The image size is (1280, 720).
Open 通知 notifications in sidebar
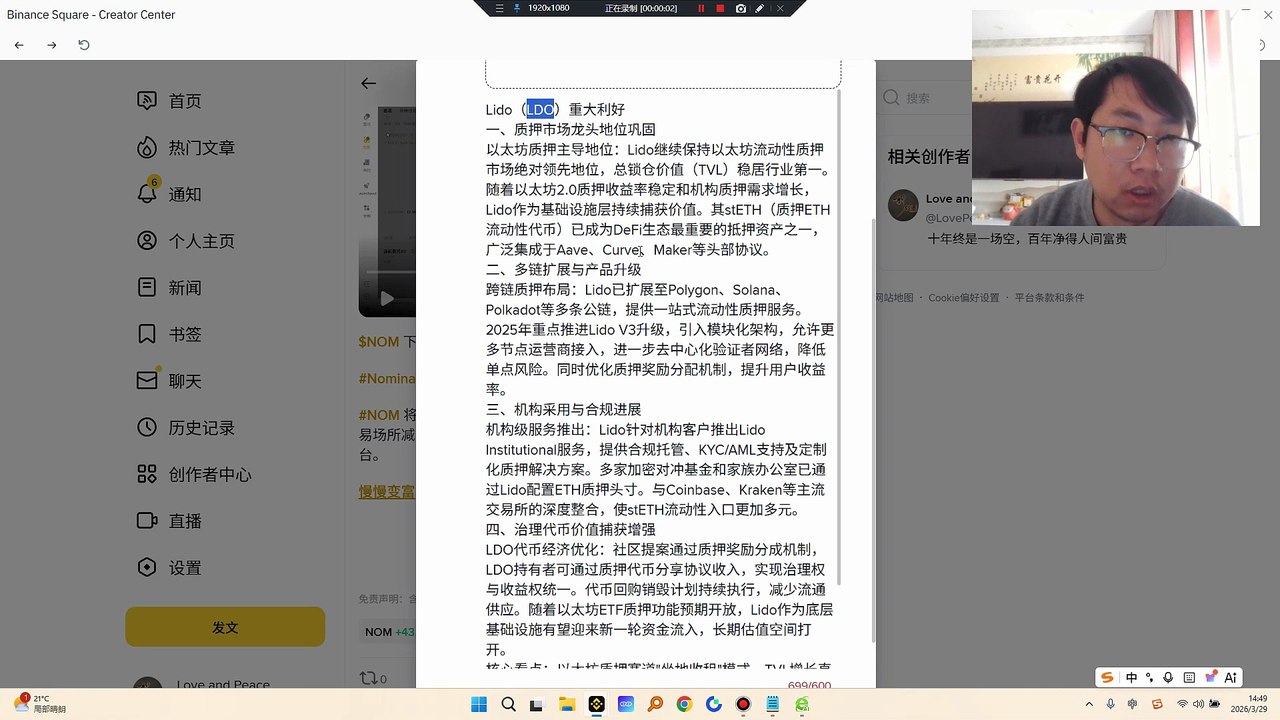(x=170, y=194)
